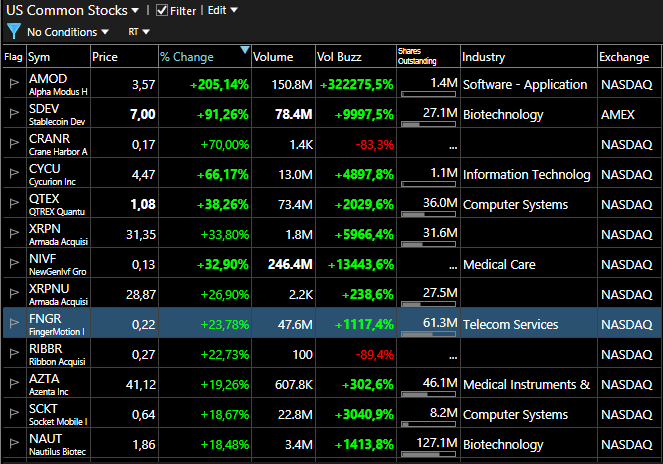Screen dimensions: 663x464
Task: Flag the QTEX row
Action: pyautogui.click(x=14, y=203)
